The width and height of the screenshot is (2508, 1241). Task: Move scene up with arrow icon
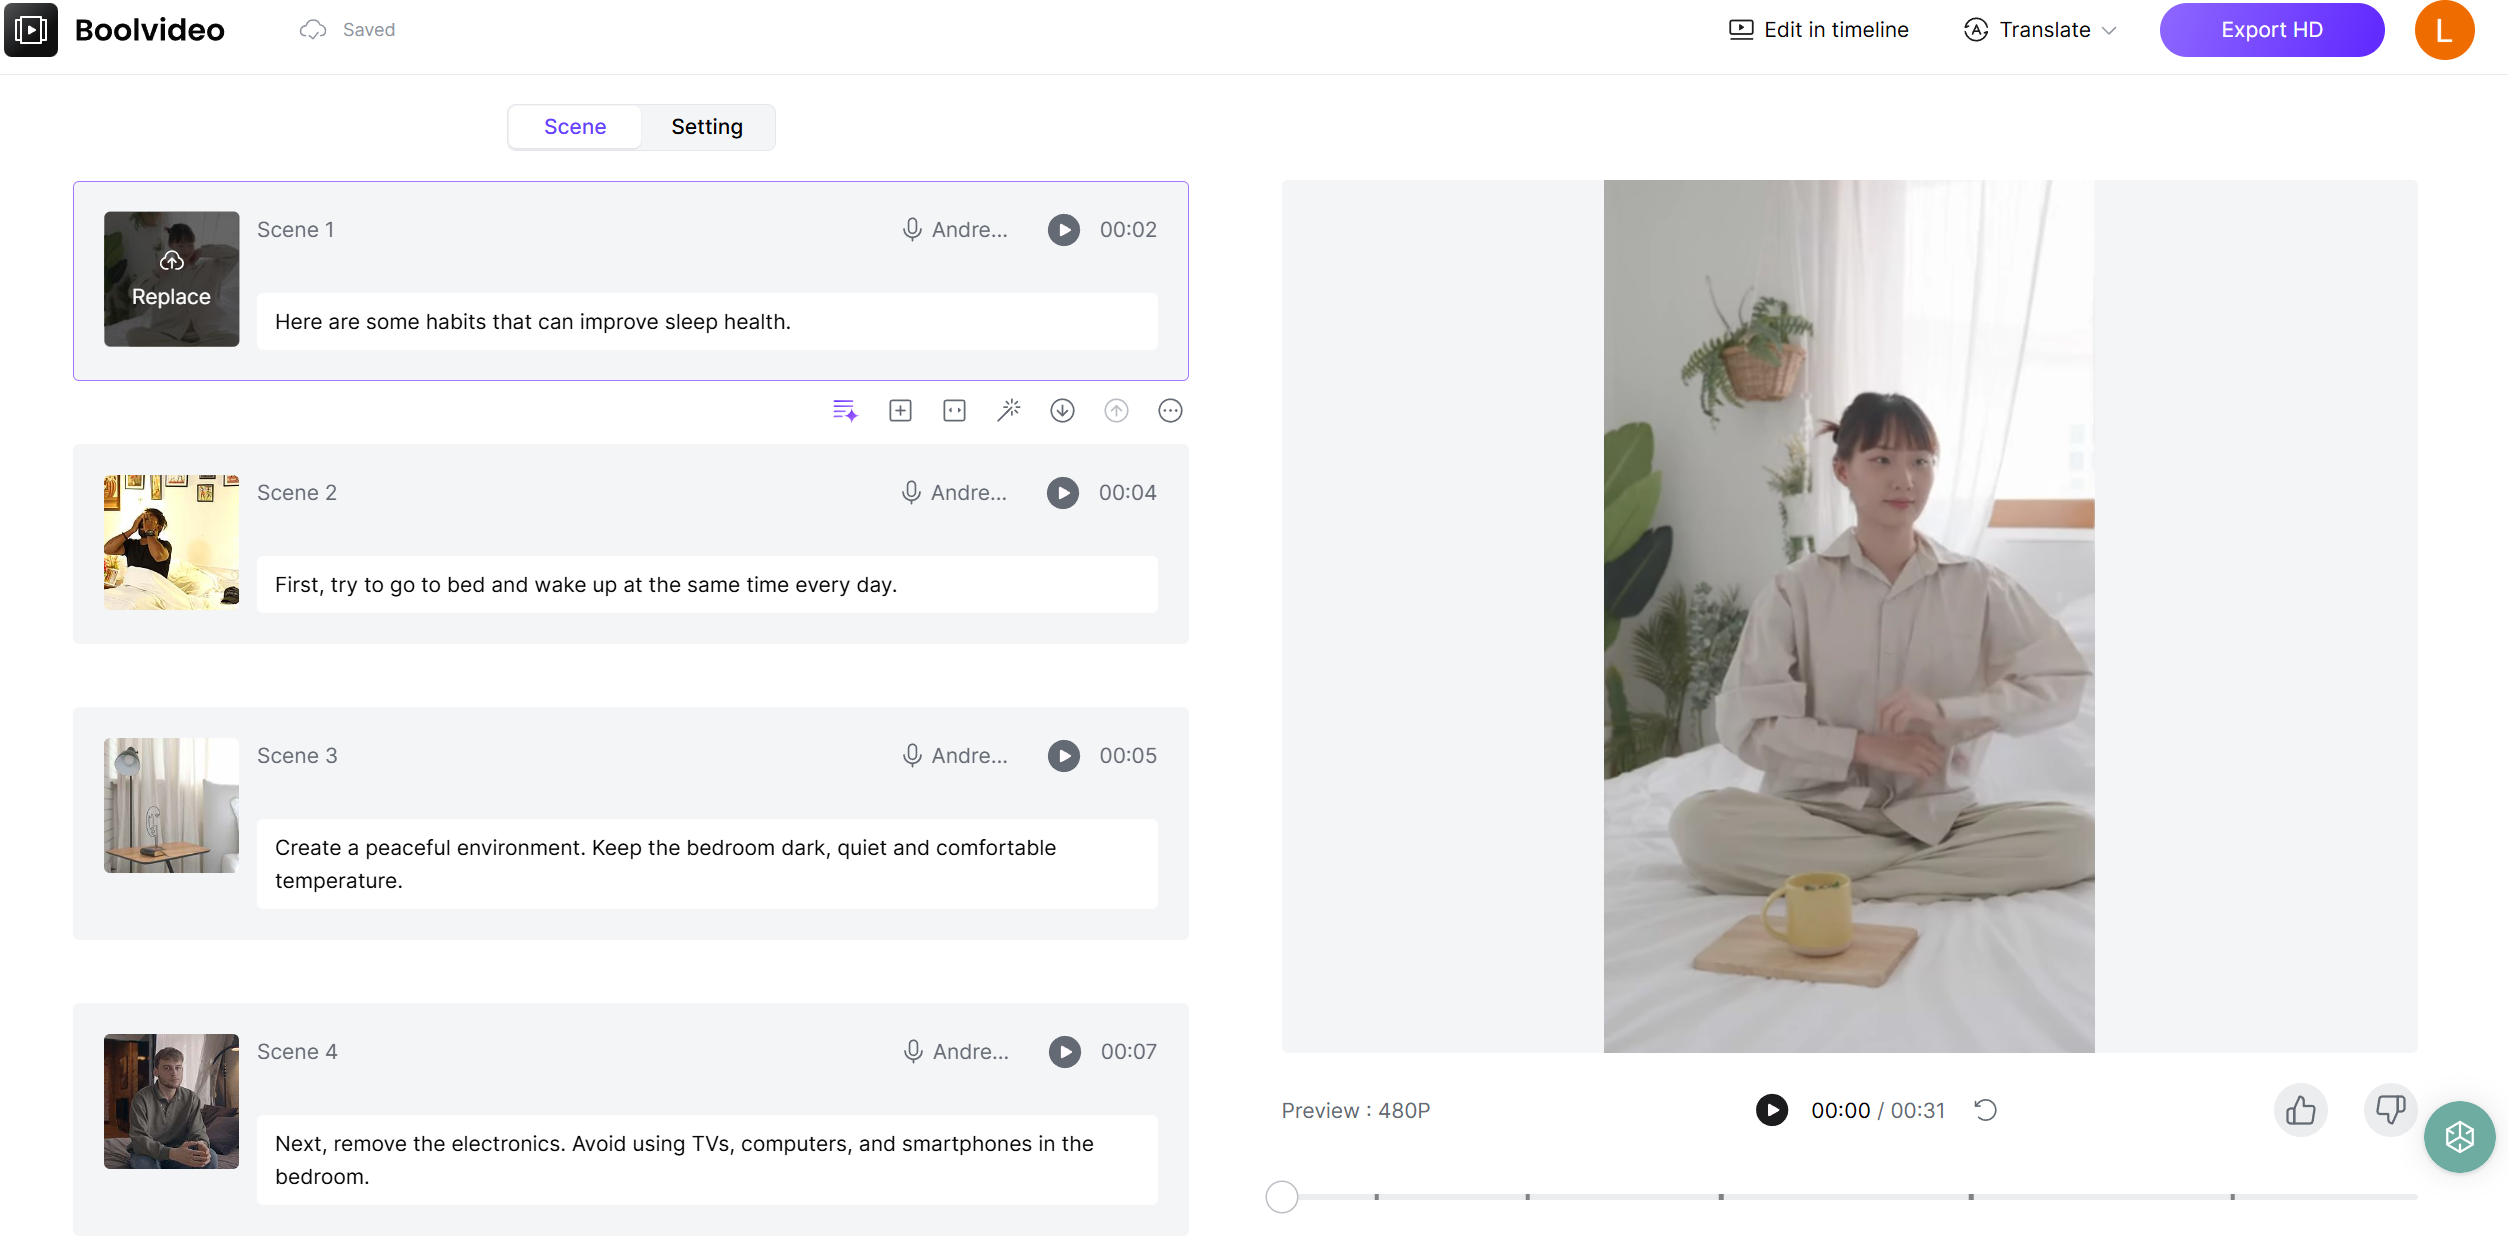tap(1116, 411)
